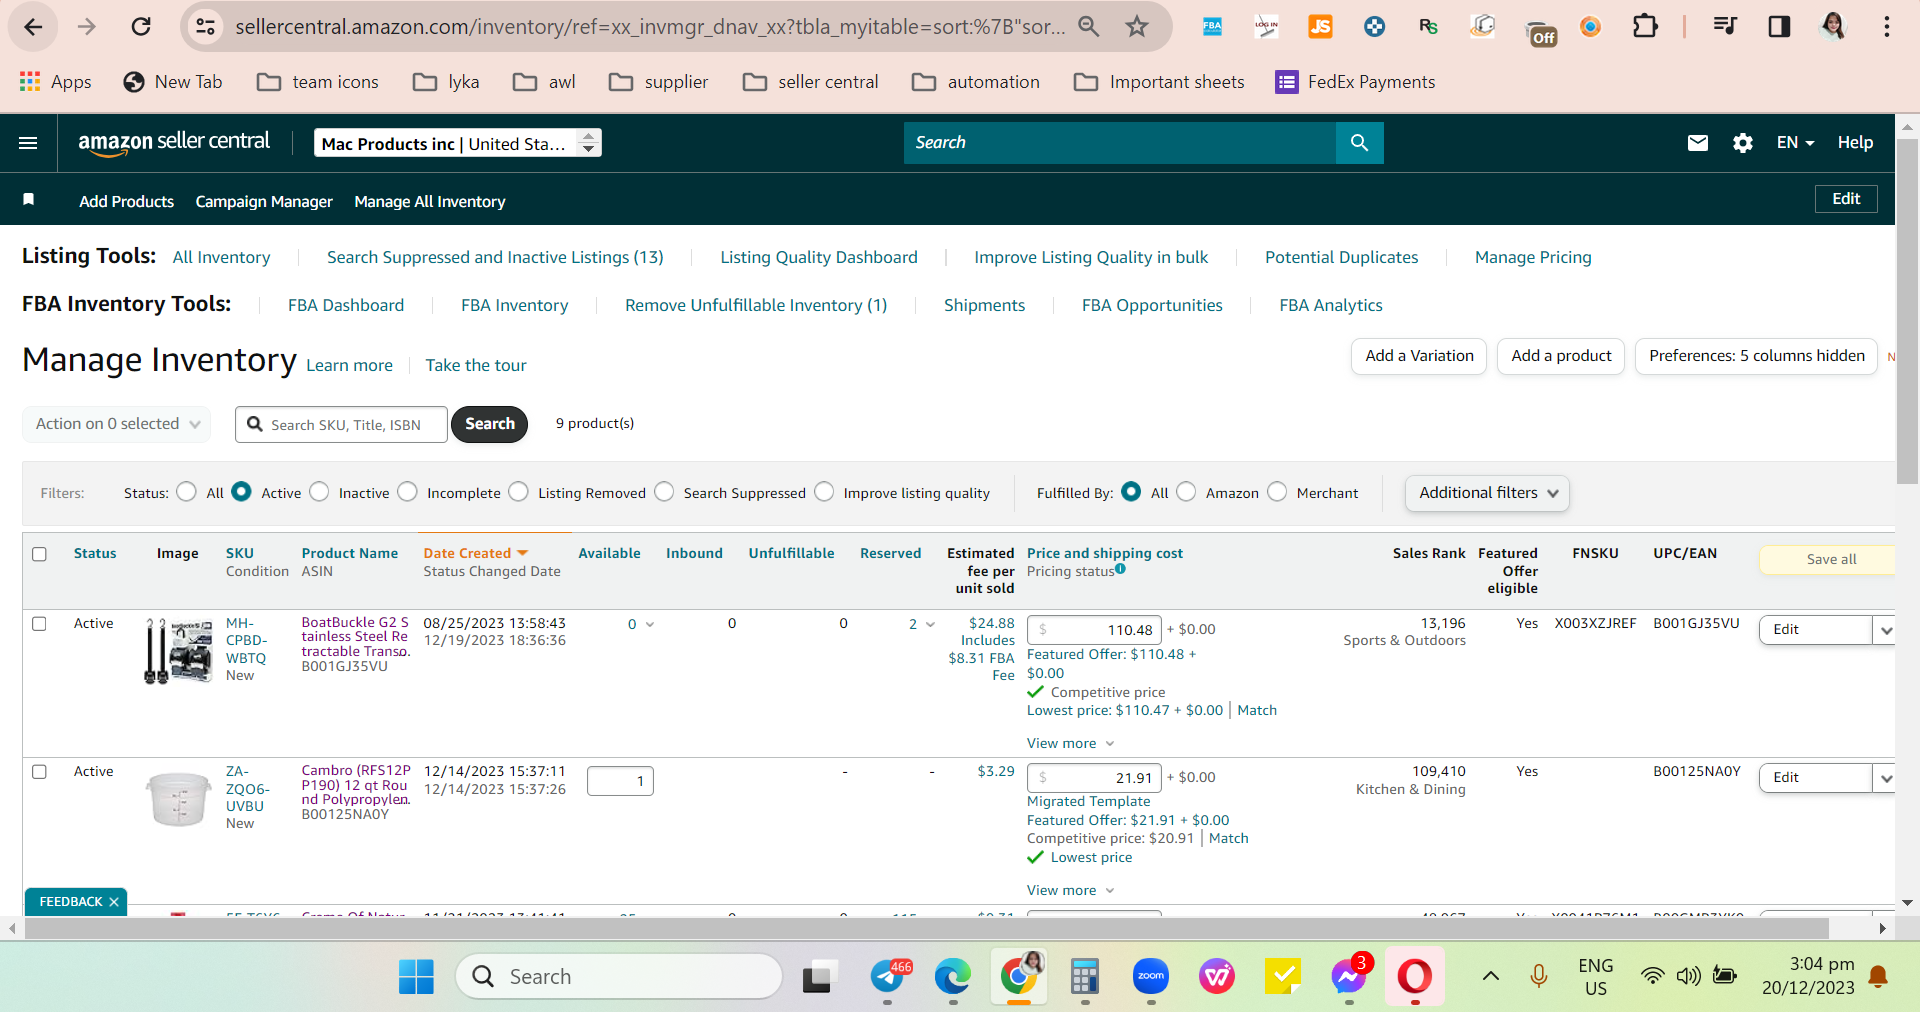Sort by the Date Created column
The width and height of the screenshot is (1920, 1012).
[475, 553]
